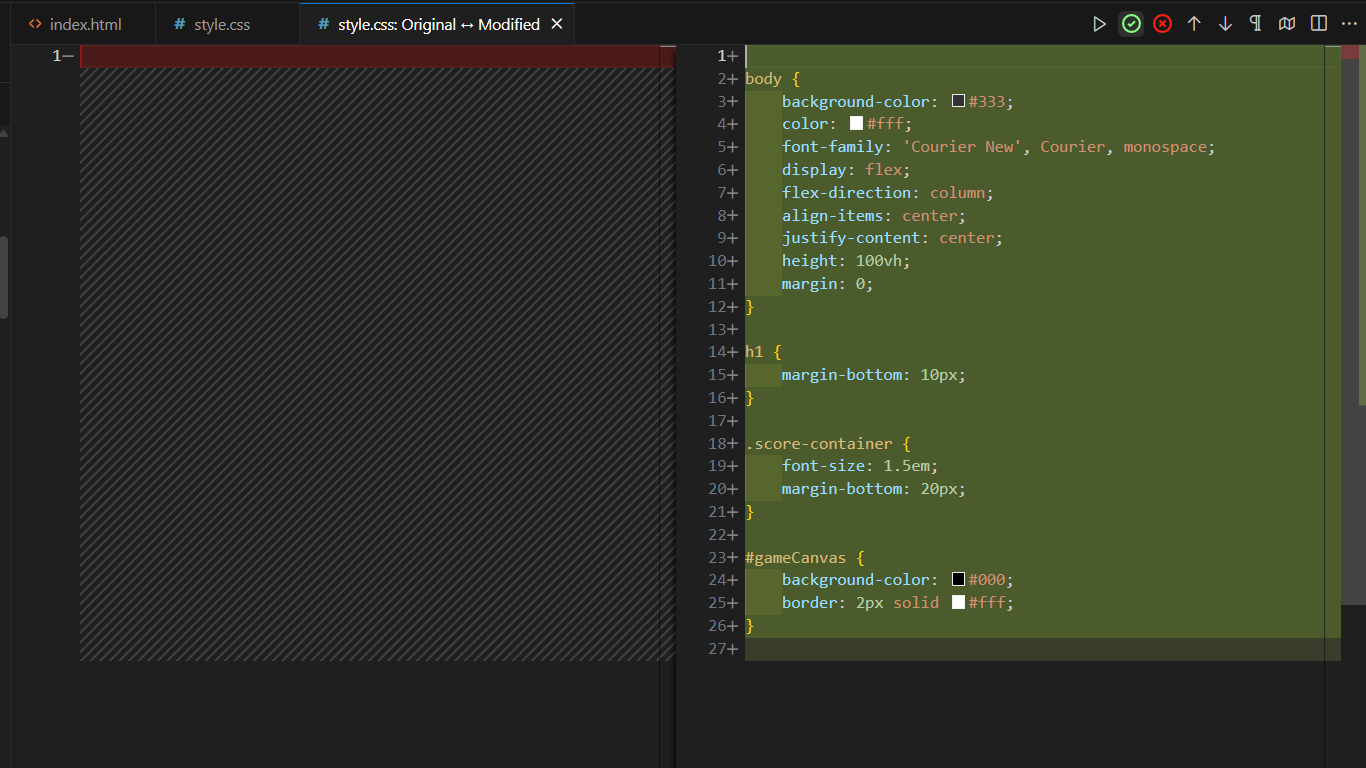Accept changes with green checkmark icon
The image size is (1366, 768).
[1131, 24]
